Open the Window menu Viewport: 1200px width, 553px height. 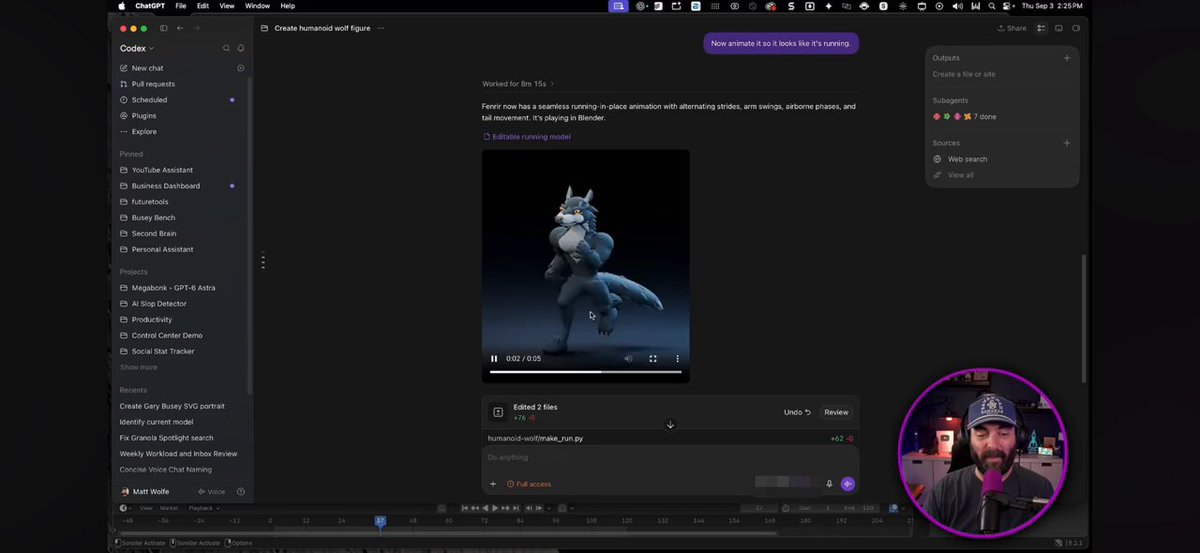(257, 6)
